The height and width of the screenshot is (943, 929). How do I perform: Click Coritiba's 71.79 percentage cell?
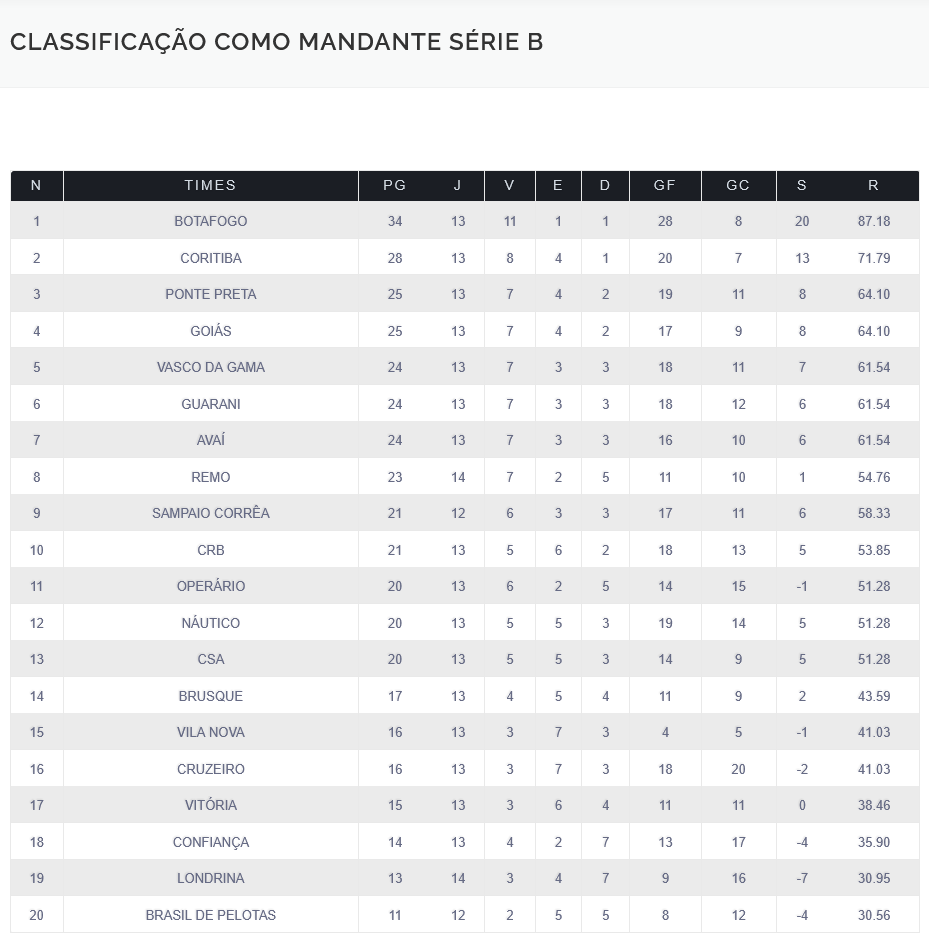(873, 258)
